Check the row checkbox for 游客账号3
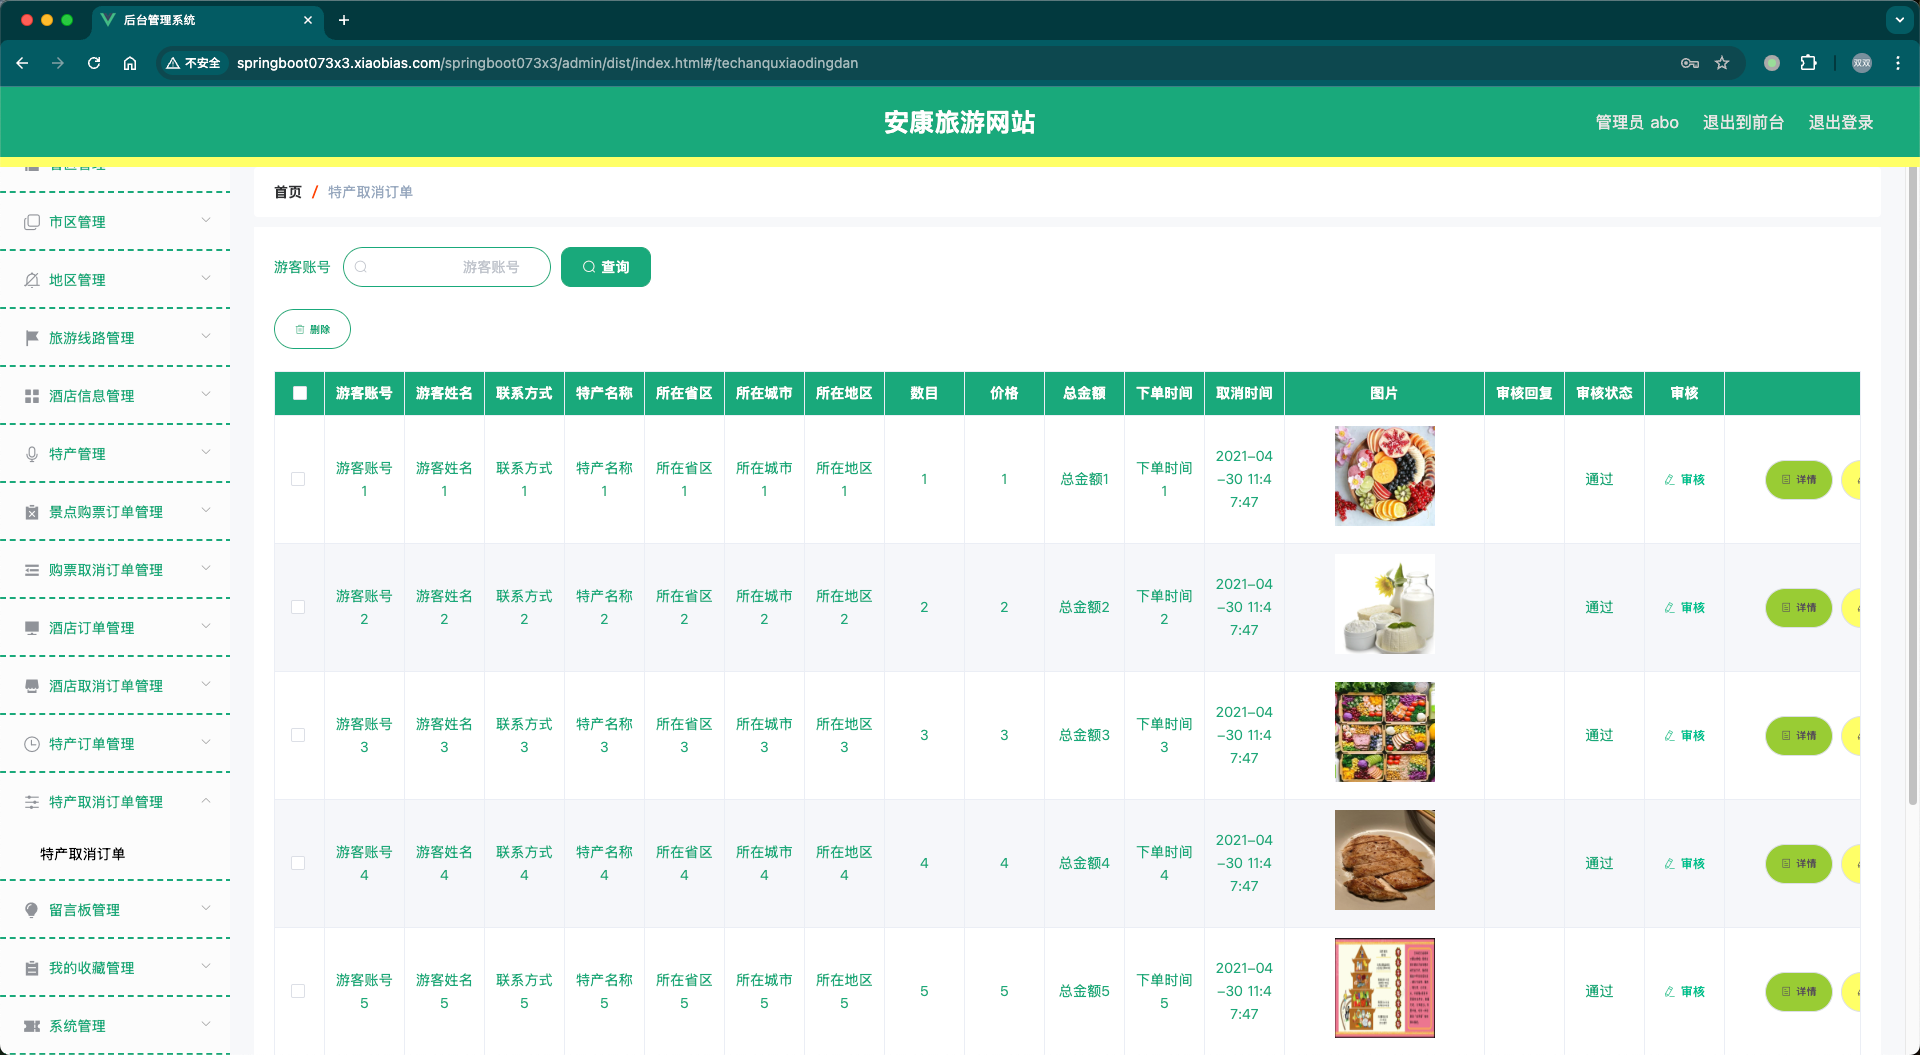The width and height of the screenshot is (1920, 1055). click(x=298, y=735)
